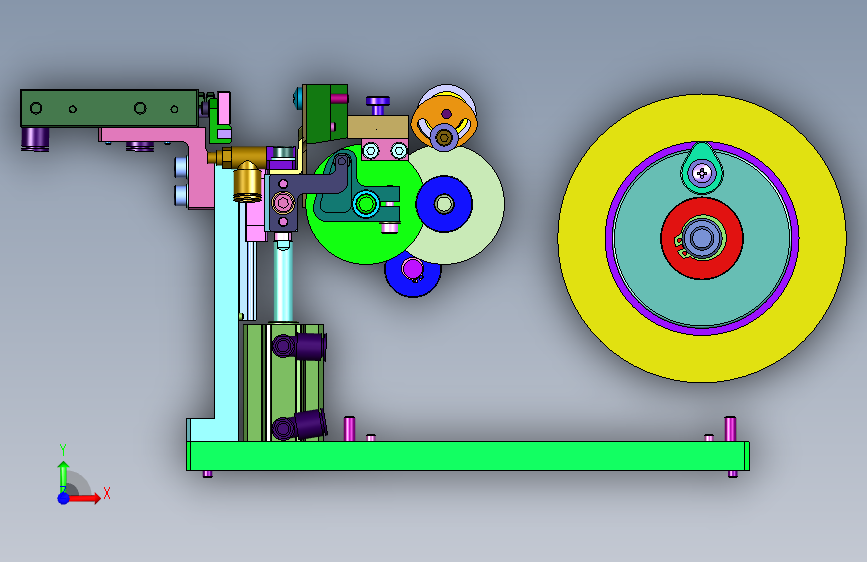
Task: Select the long green base plate
Action: click(x=468, y=456)
